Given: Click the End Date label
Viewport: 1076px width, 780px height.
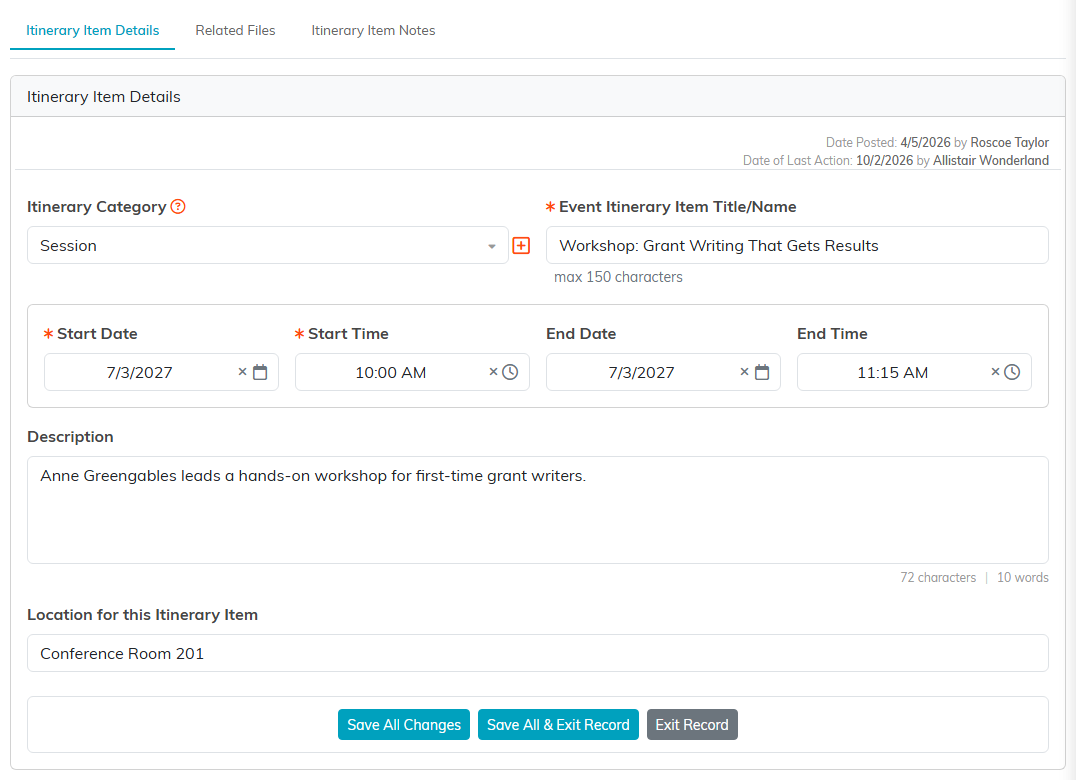Looking at the screenshot, I should point(581,333).
